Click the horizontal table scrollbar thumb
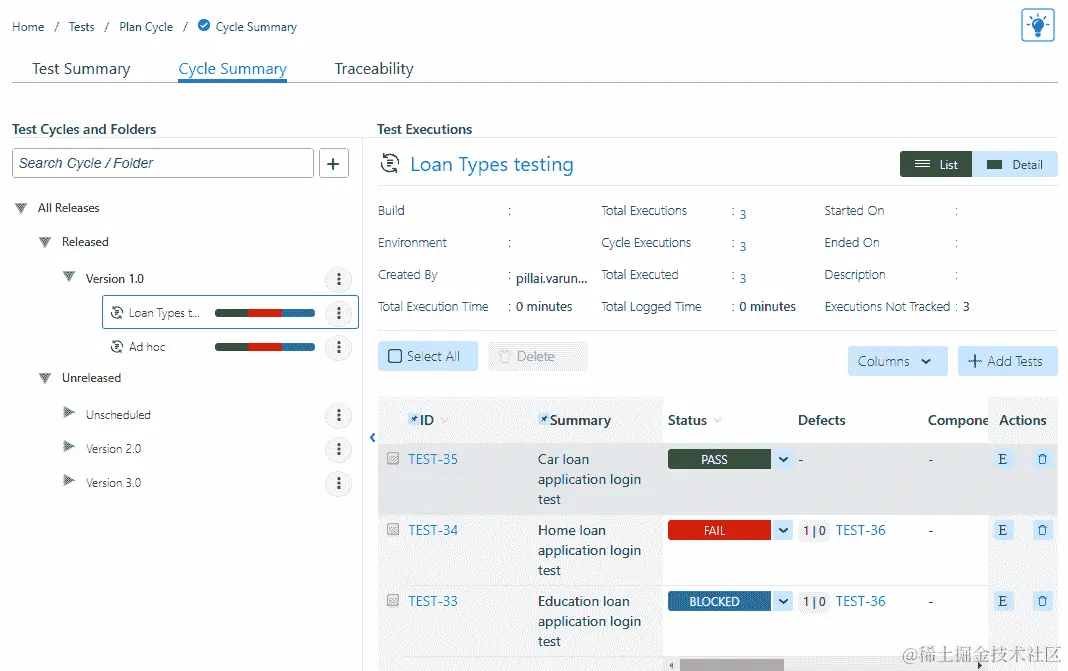The height and width of the screenshot is (671, 1068). 732,665
